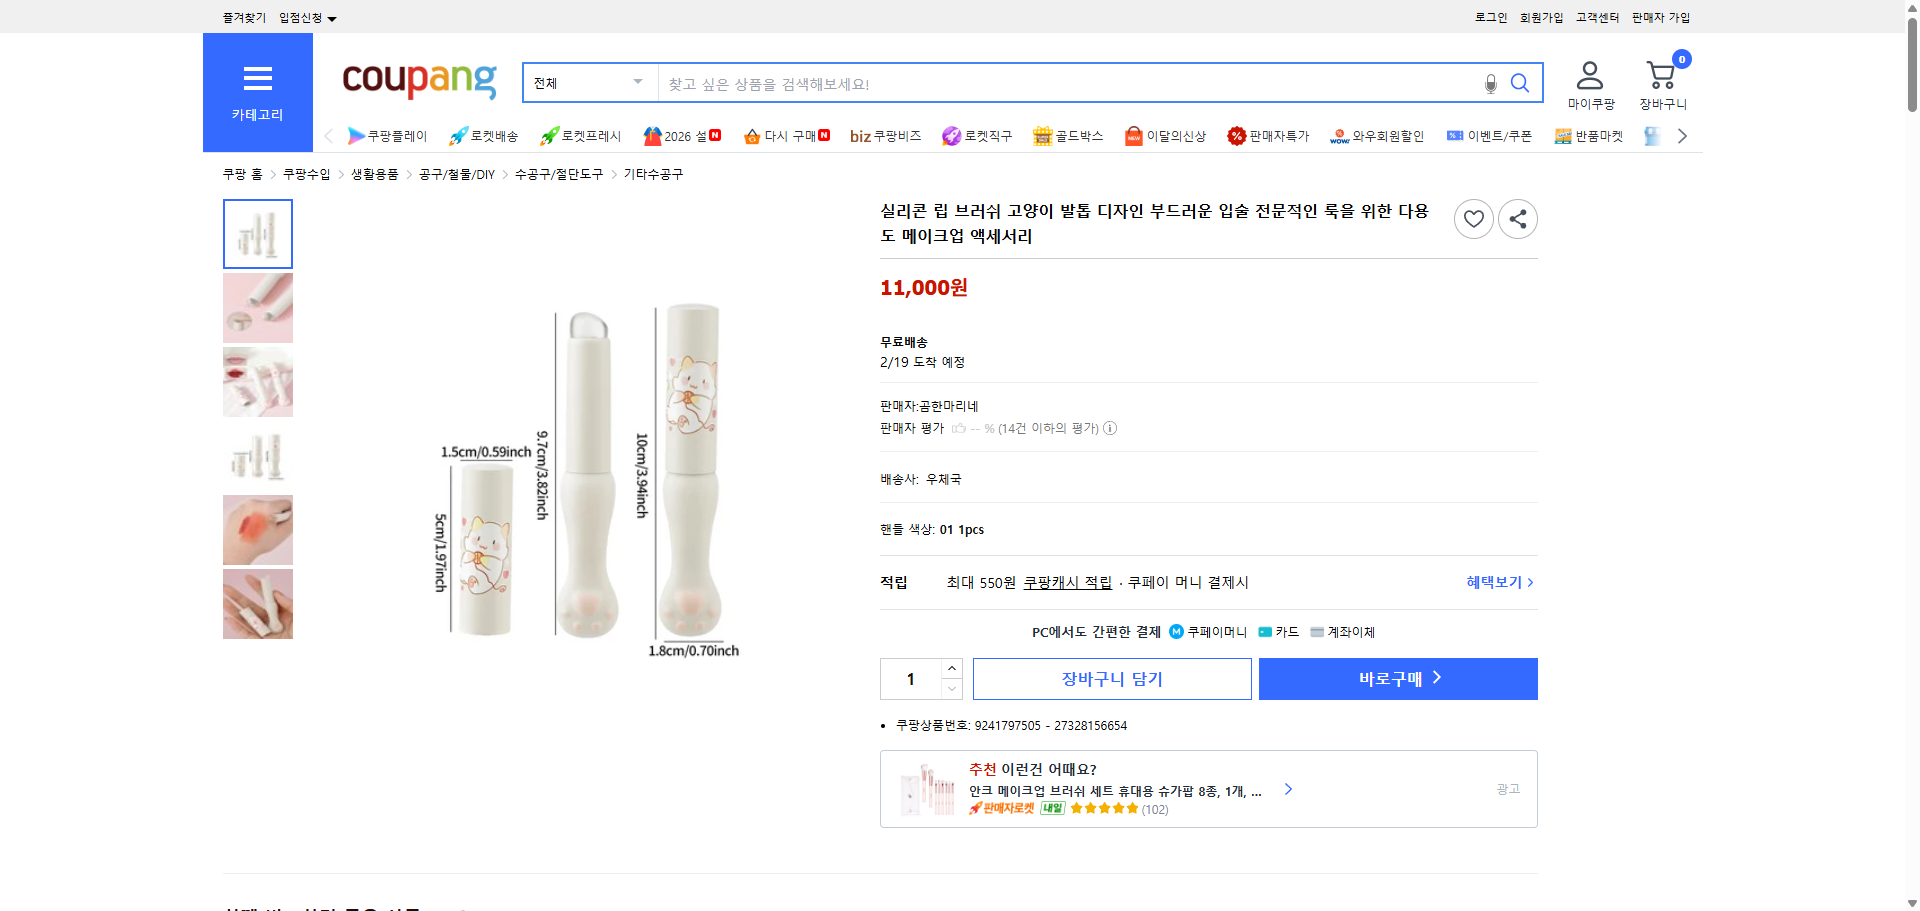Screen dimensions: 1920x911
Task: Click the navigation carousel next chevron
Action: [x=1682, y=135]
